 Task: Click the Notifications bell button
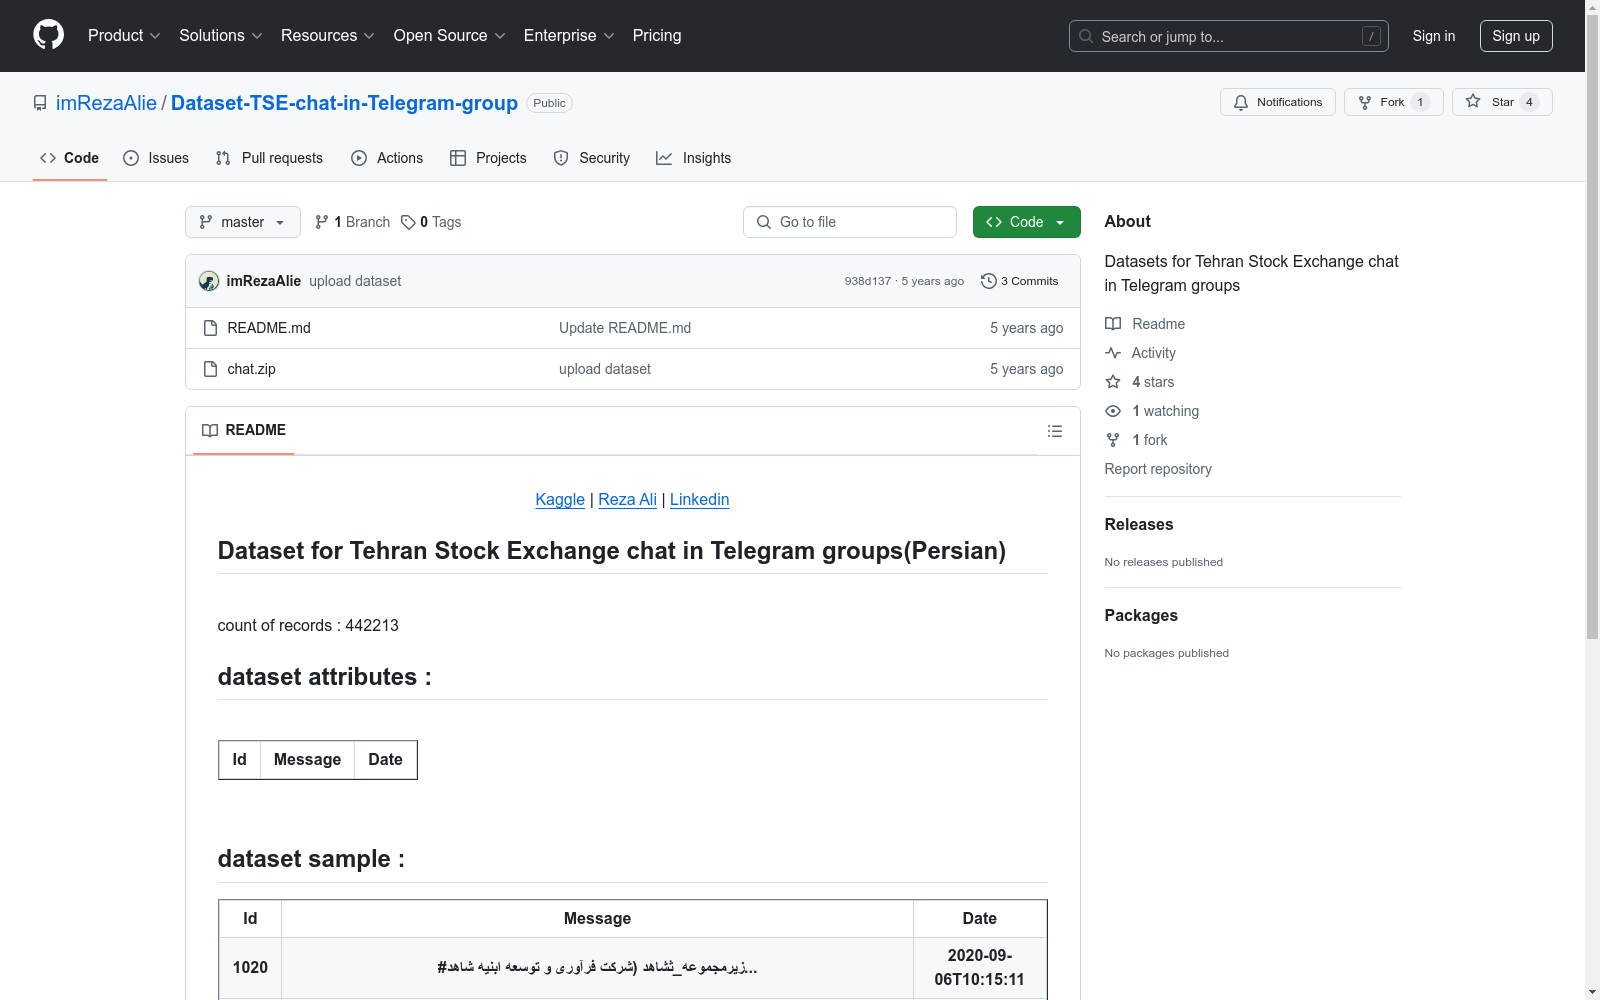coord(1278,102)
